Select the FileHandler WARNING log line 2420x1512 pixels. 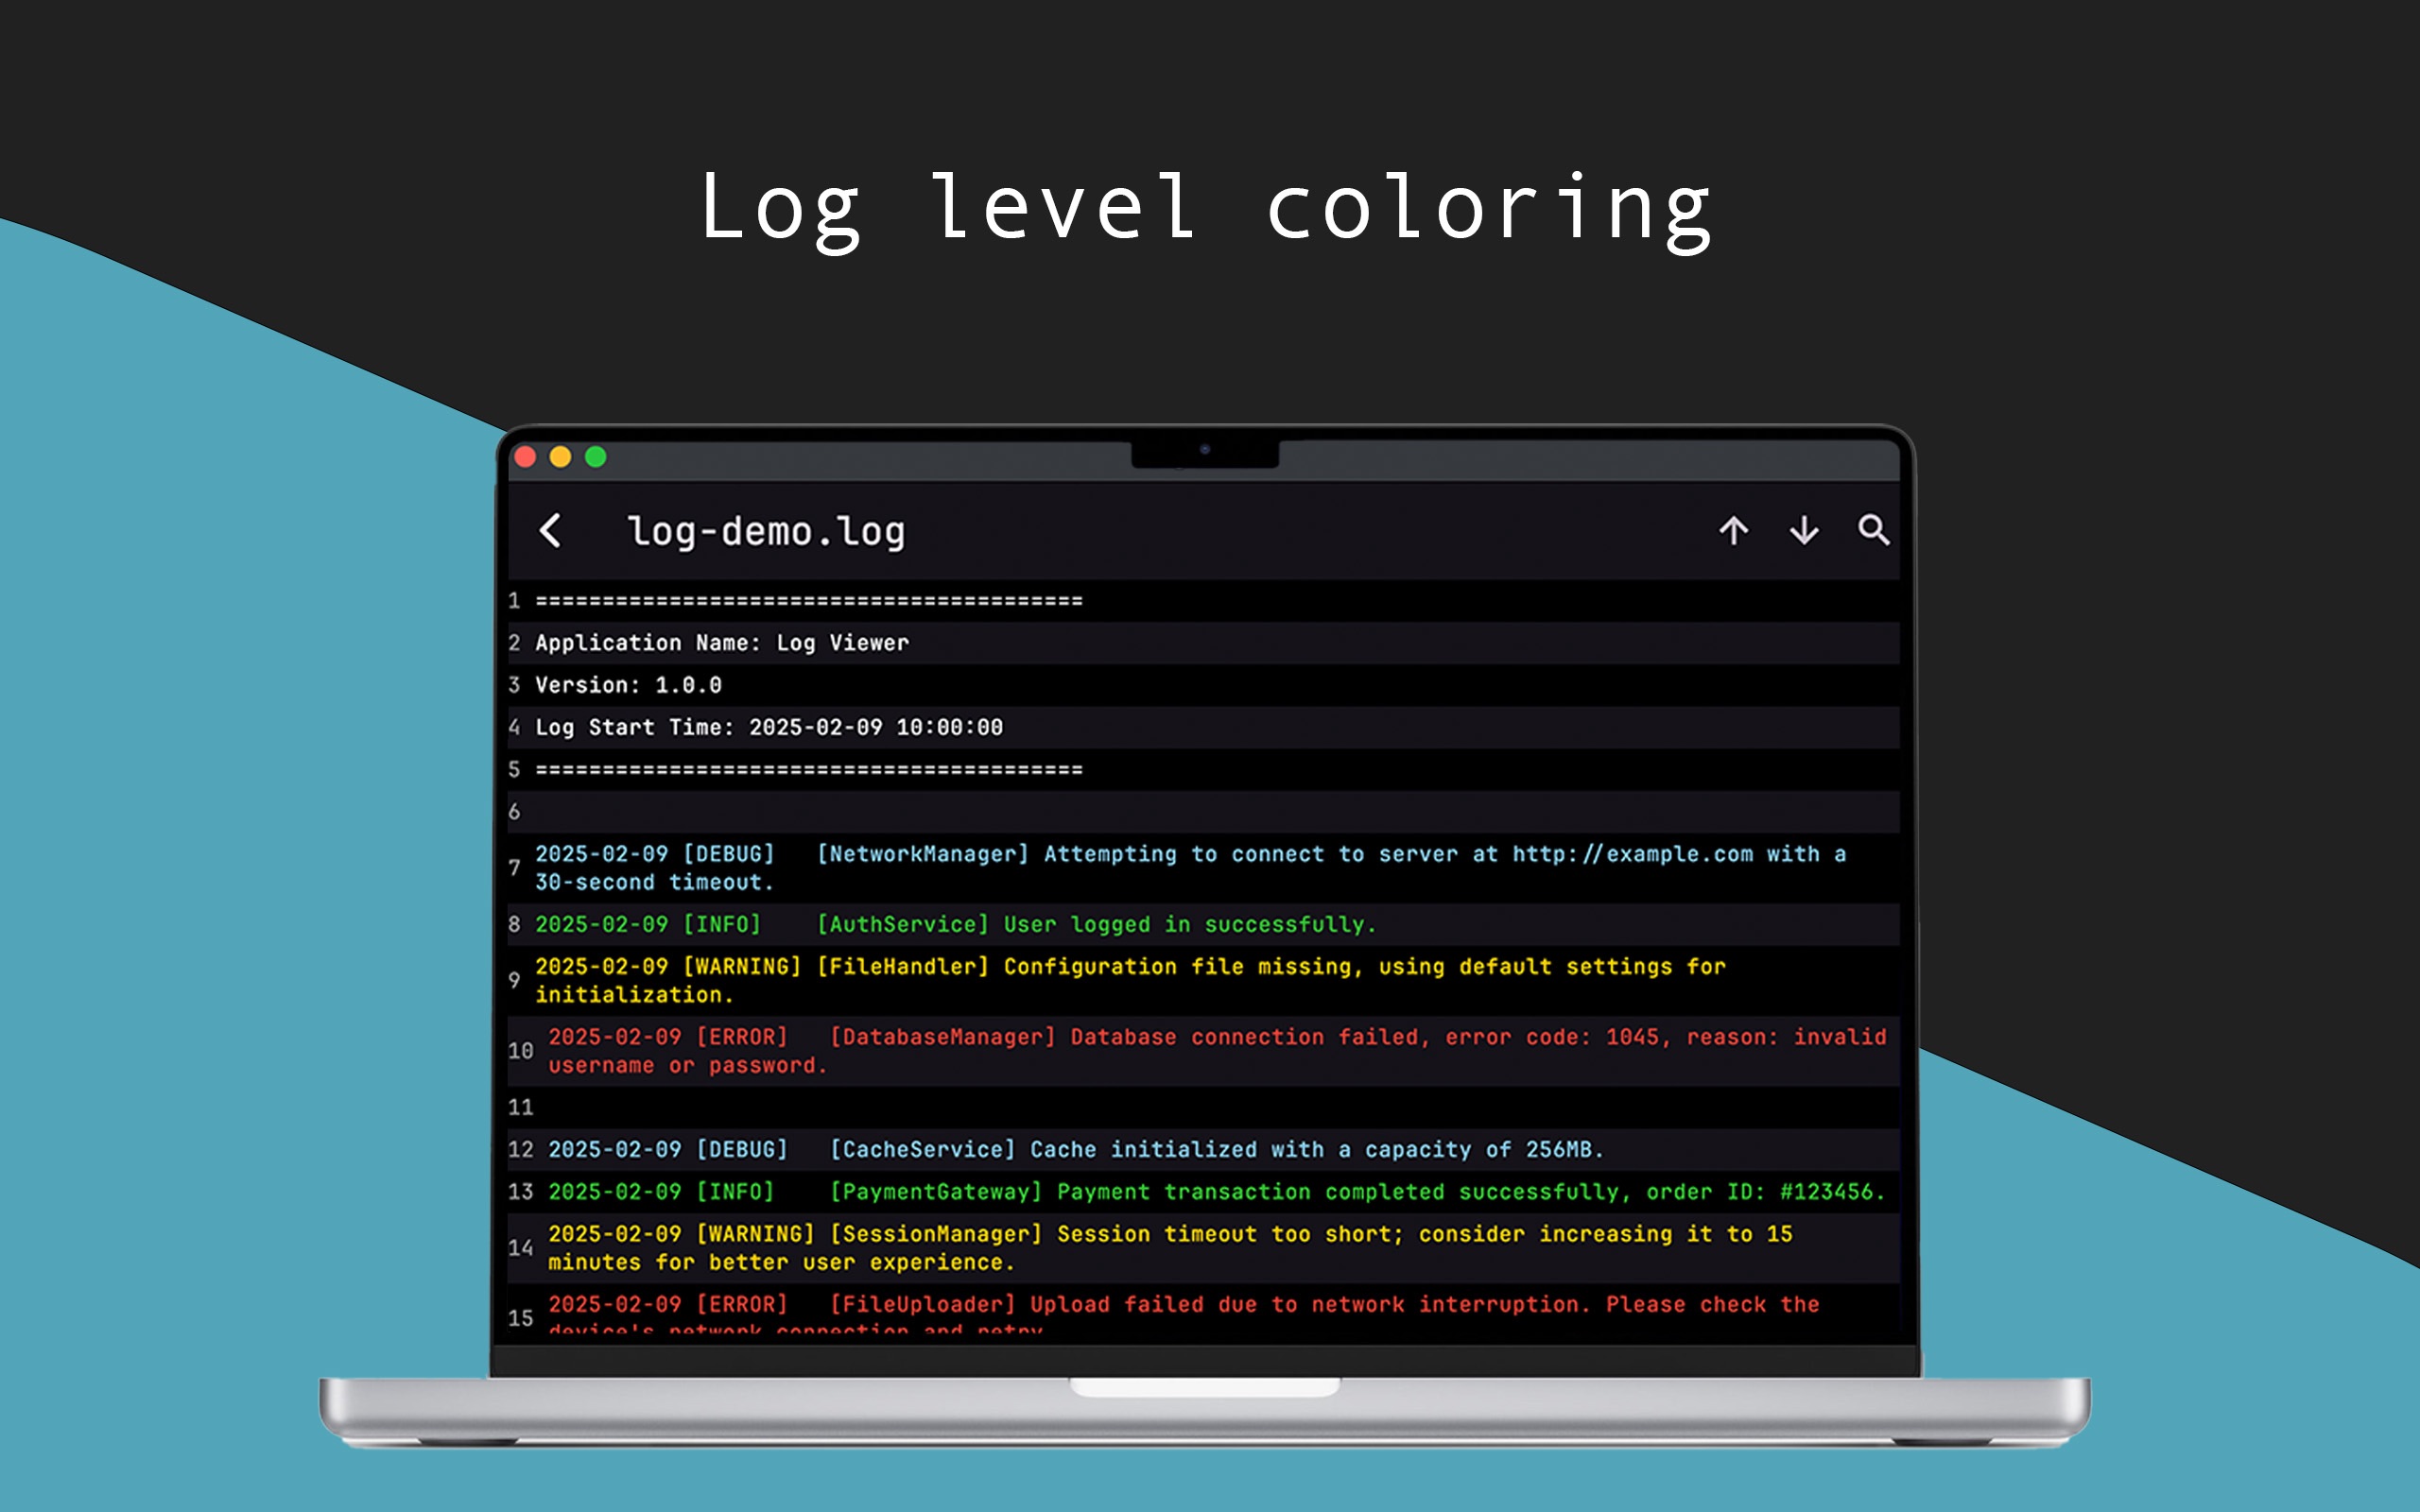coord(1204,980)
